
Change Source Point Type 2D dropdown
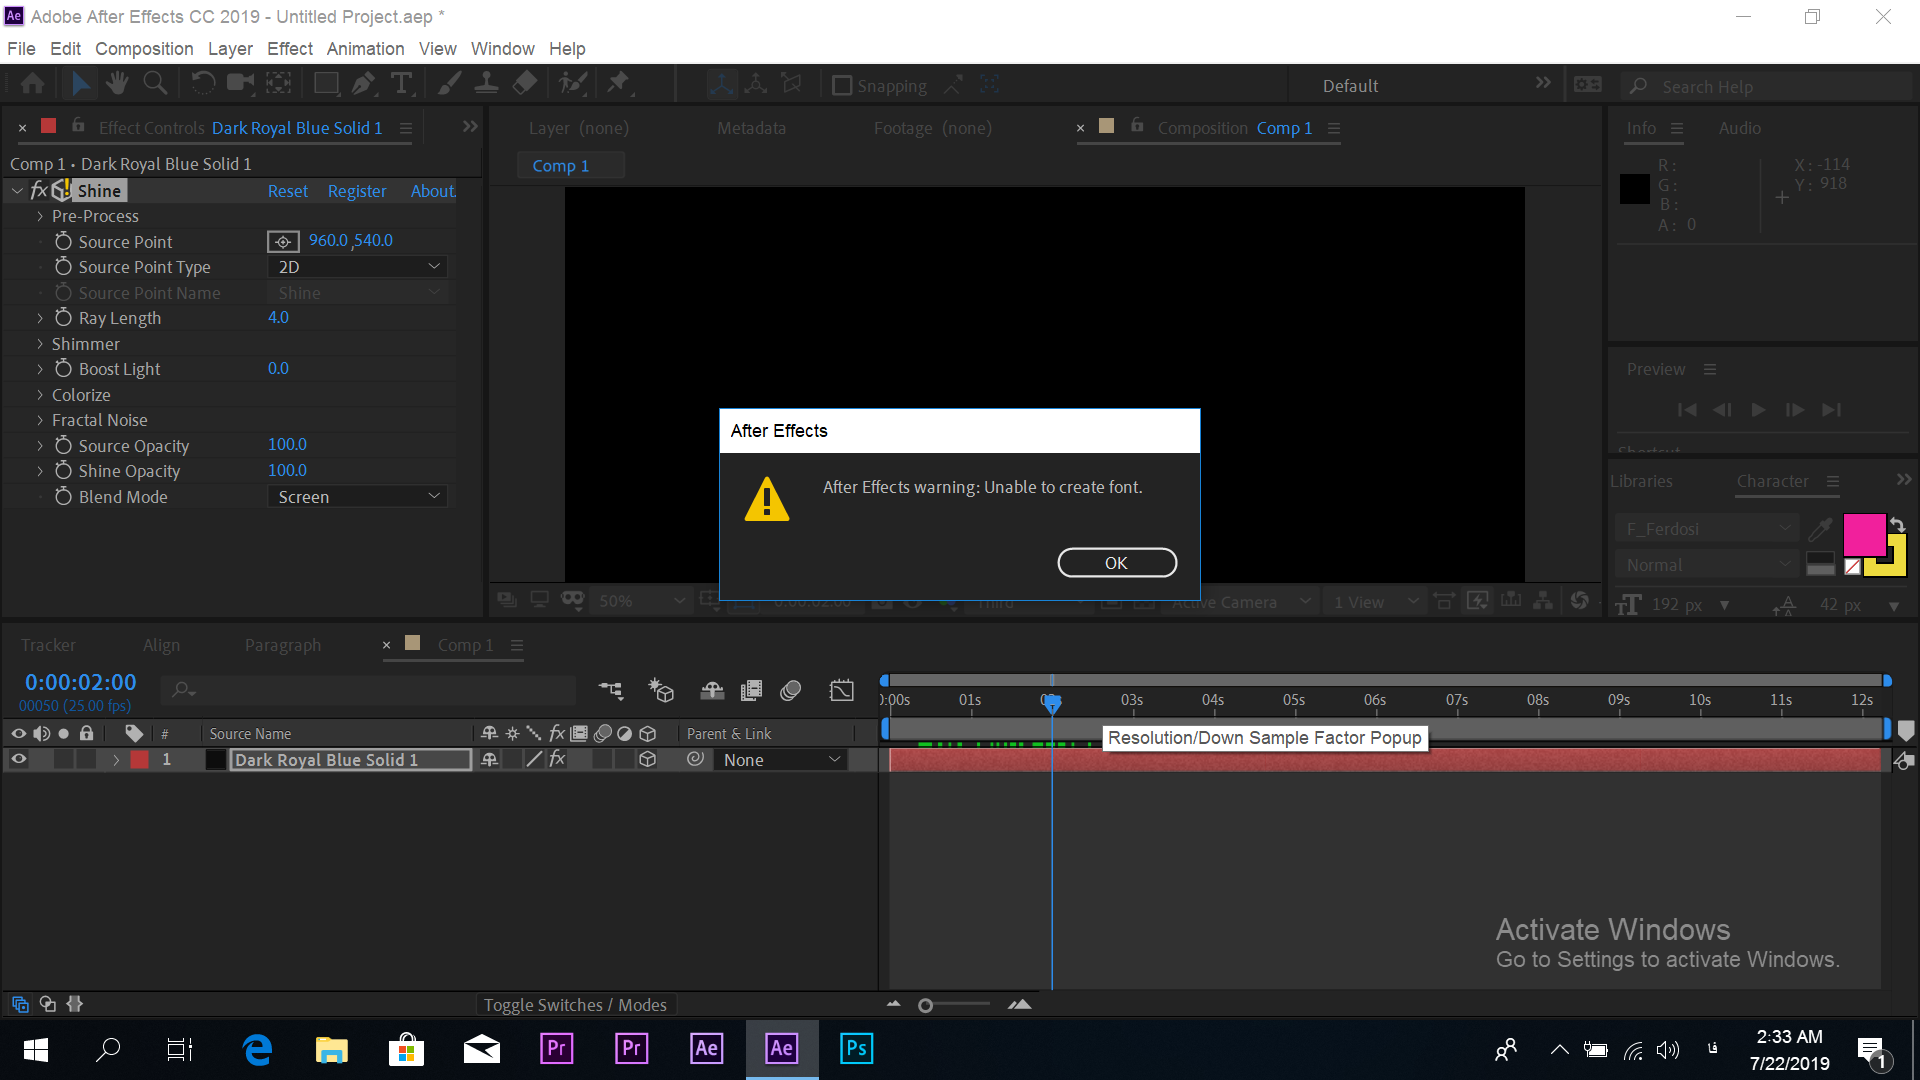point(356,266)
